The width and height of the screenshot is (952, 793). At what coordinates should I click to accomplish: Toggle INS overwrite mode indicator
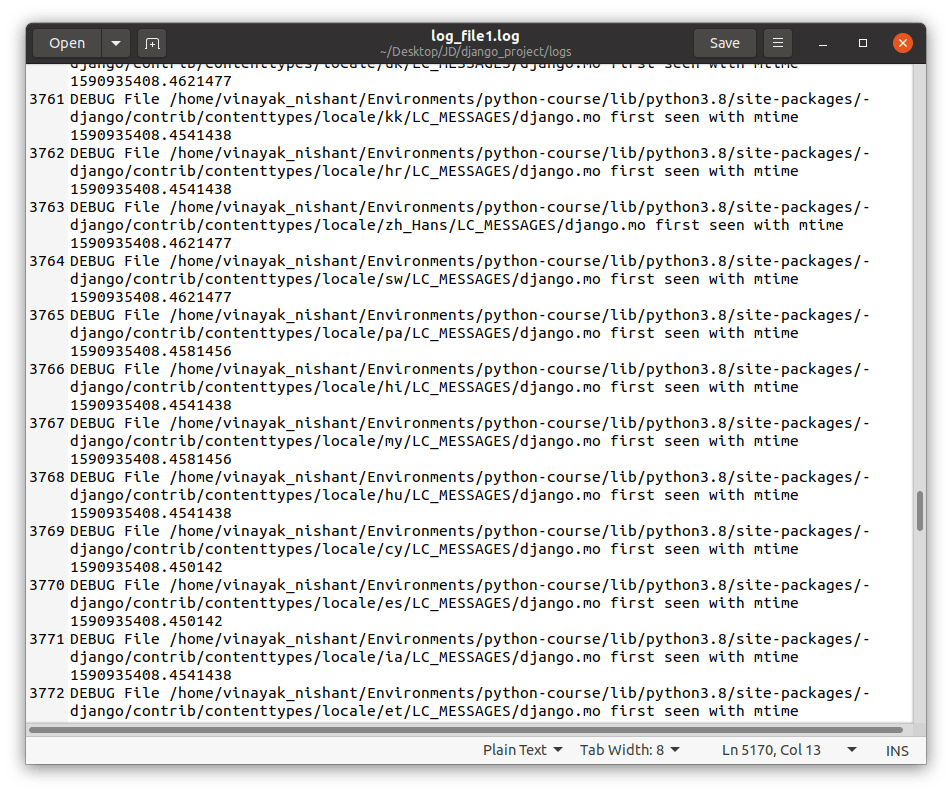pyautogui.click(x=897, y=750)
